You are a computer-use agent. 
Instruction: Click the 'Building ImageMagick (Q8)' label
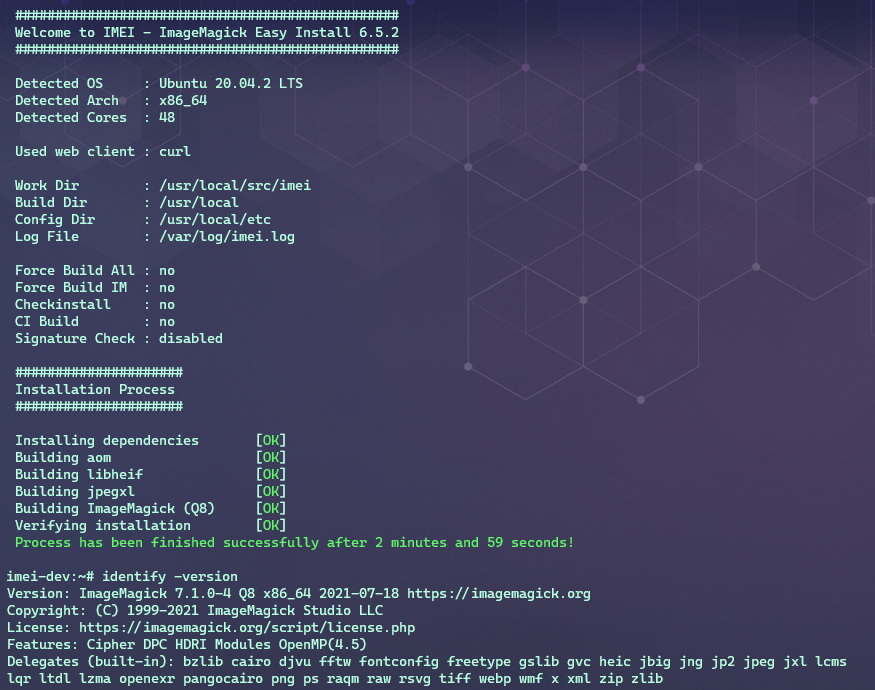114,509
